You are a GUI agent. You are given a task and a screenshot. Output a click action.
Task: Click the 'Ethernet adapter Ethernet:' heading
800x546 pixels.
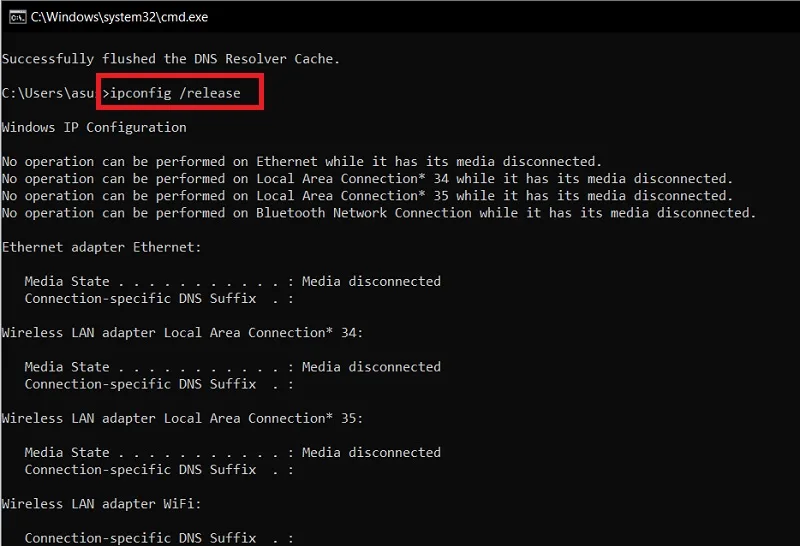click(x=102, y=247)
